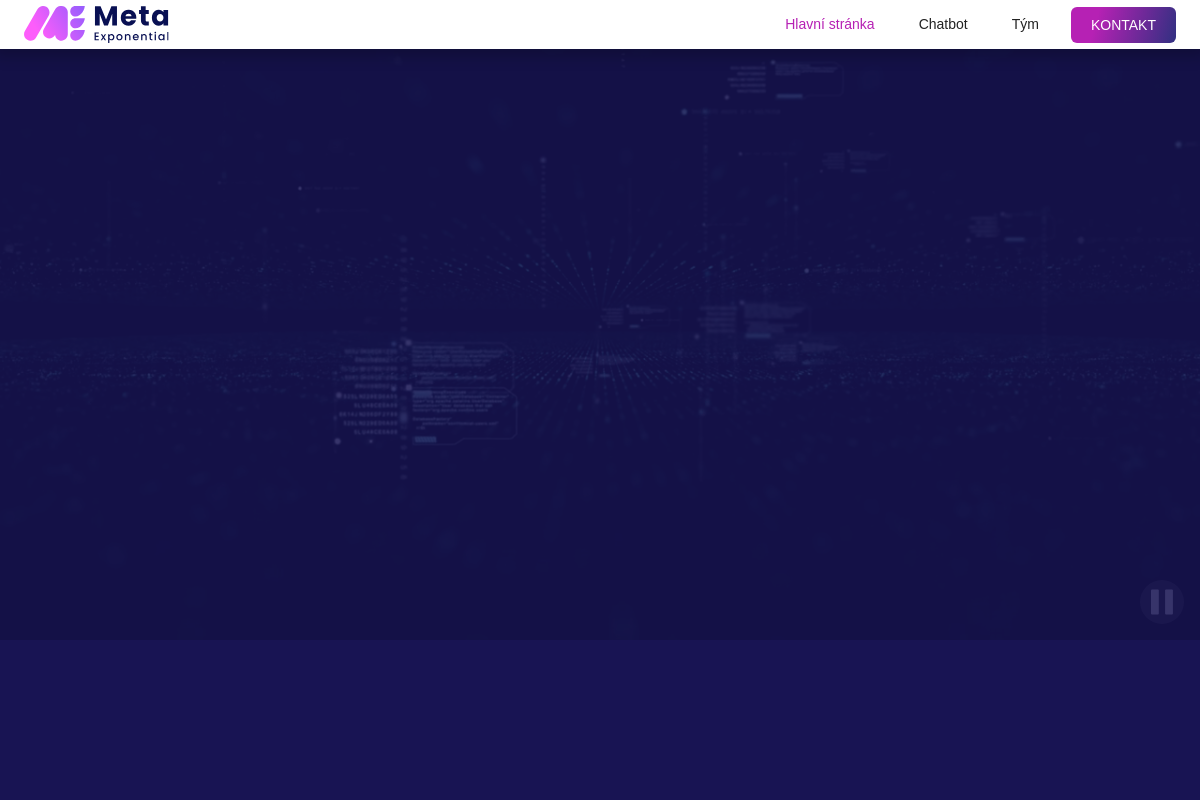This screenshot has height=800, width=1200.
Task: Click the number column left of the code panel
Action: tap(370, 392)
